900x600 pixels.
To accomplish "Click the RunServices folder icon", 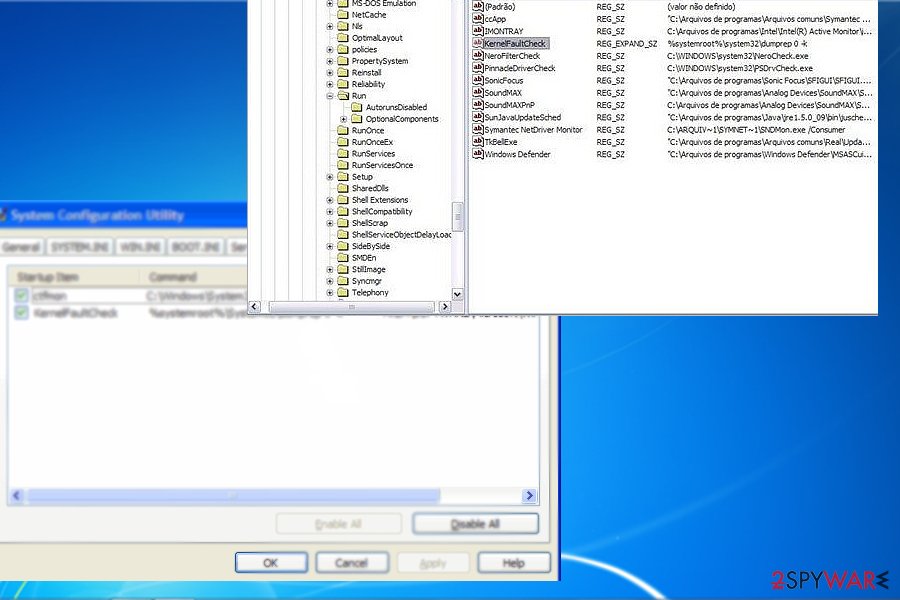I will point(343,153).
